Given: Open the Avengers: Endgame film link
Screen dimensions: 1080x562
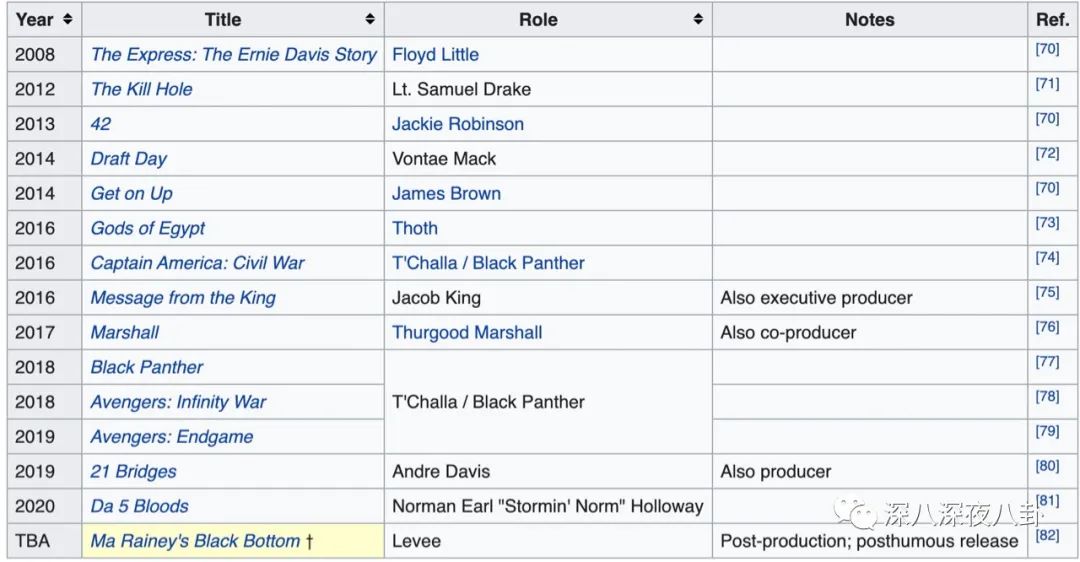Looking at the screenshot, I should pos(171,437).
